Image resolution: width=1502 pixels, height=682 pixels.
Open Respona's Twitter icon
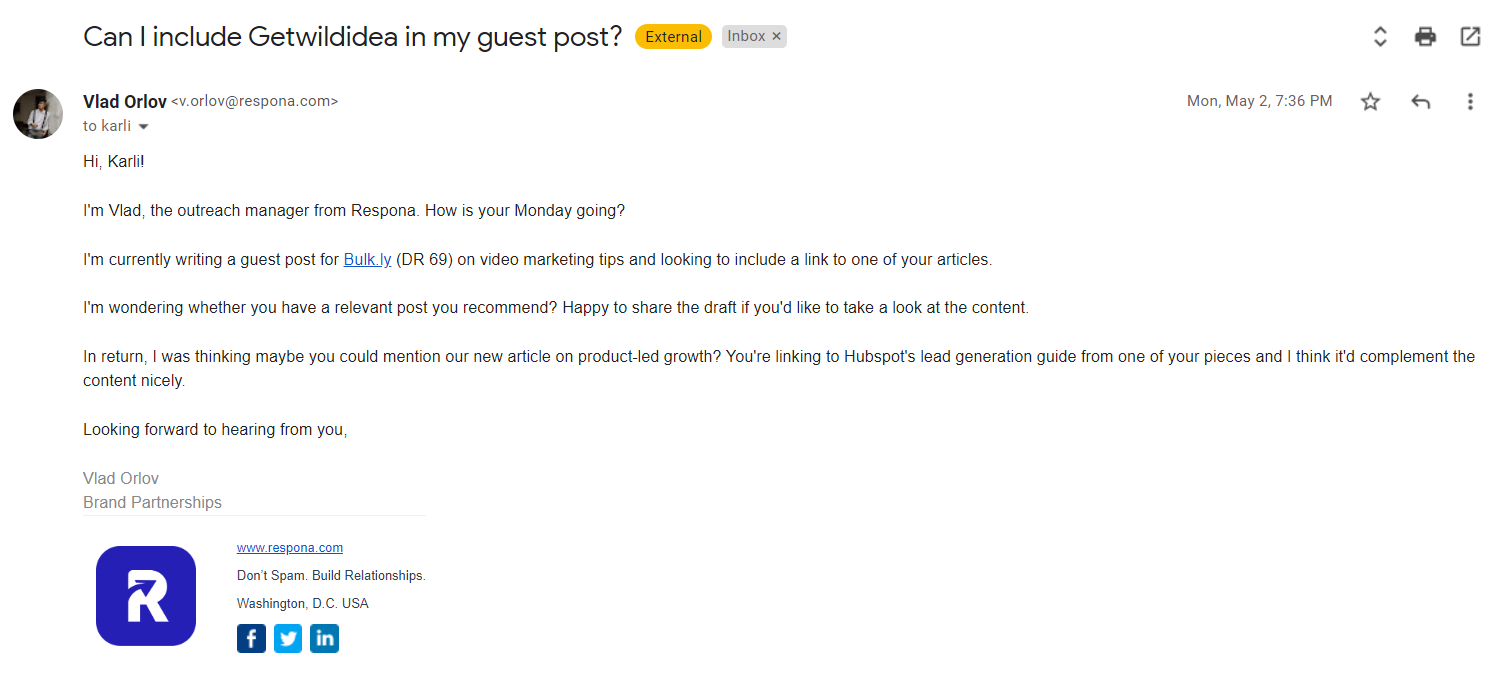click(288, 638)
